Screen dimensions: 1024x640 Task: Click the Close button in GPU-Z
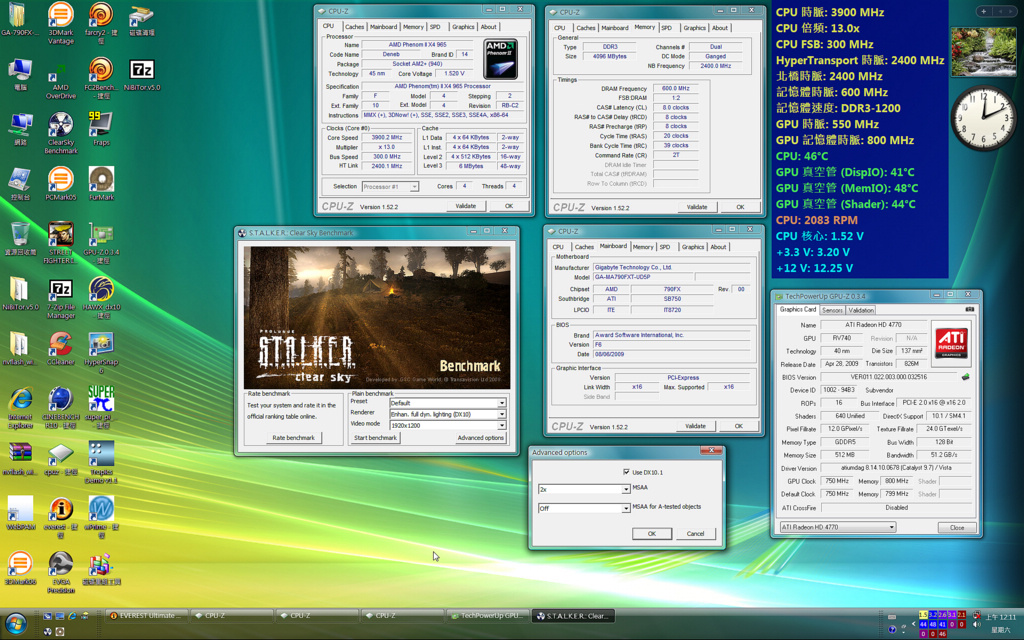pyautogui.click(x=957, y=527)
